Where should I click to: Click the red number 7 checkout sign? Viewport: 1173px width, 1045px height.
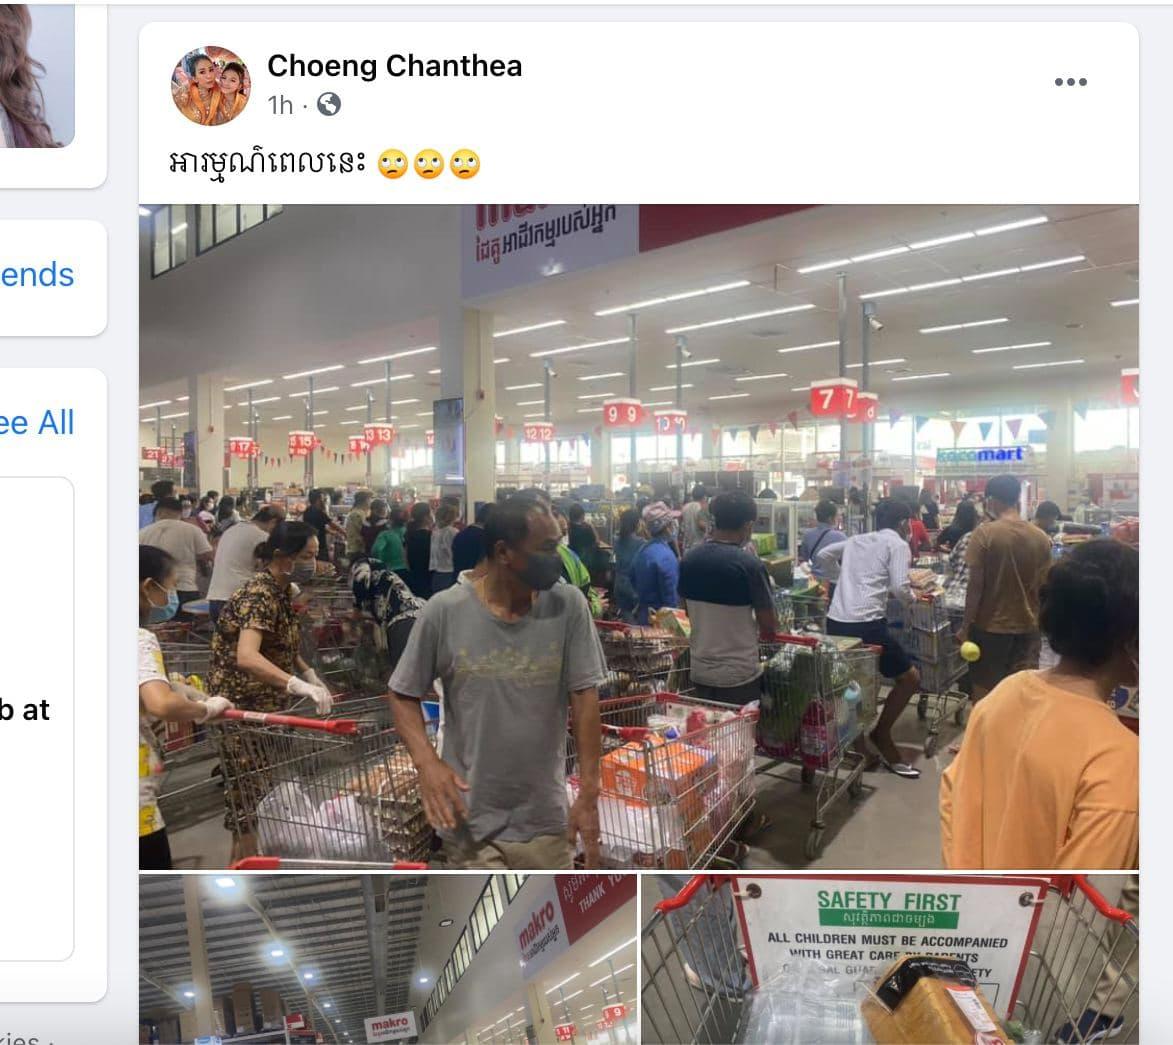pos(833,399)
